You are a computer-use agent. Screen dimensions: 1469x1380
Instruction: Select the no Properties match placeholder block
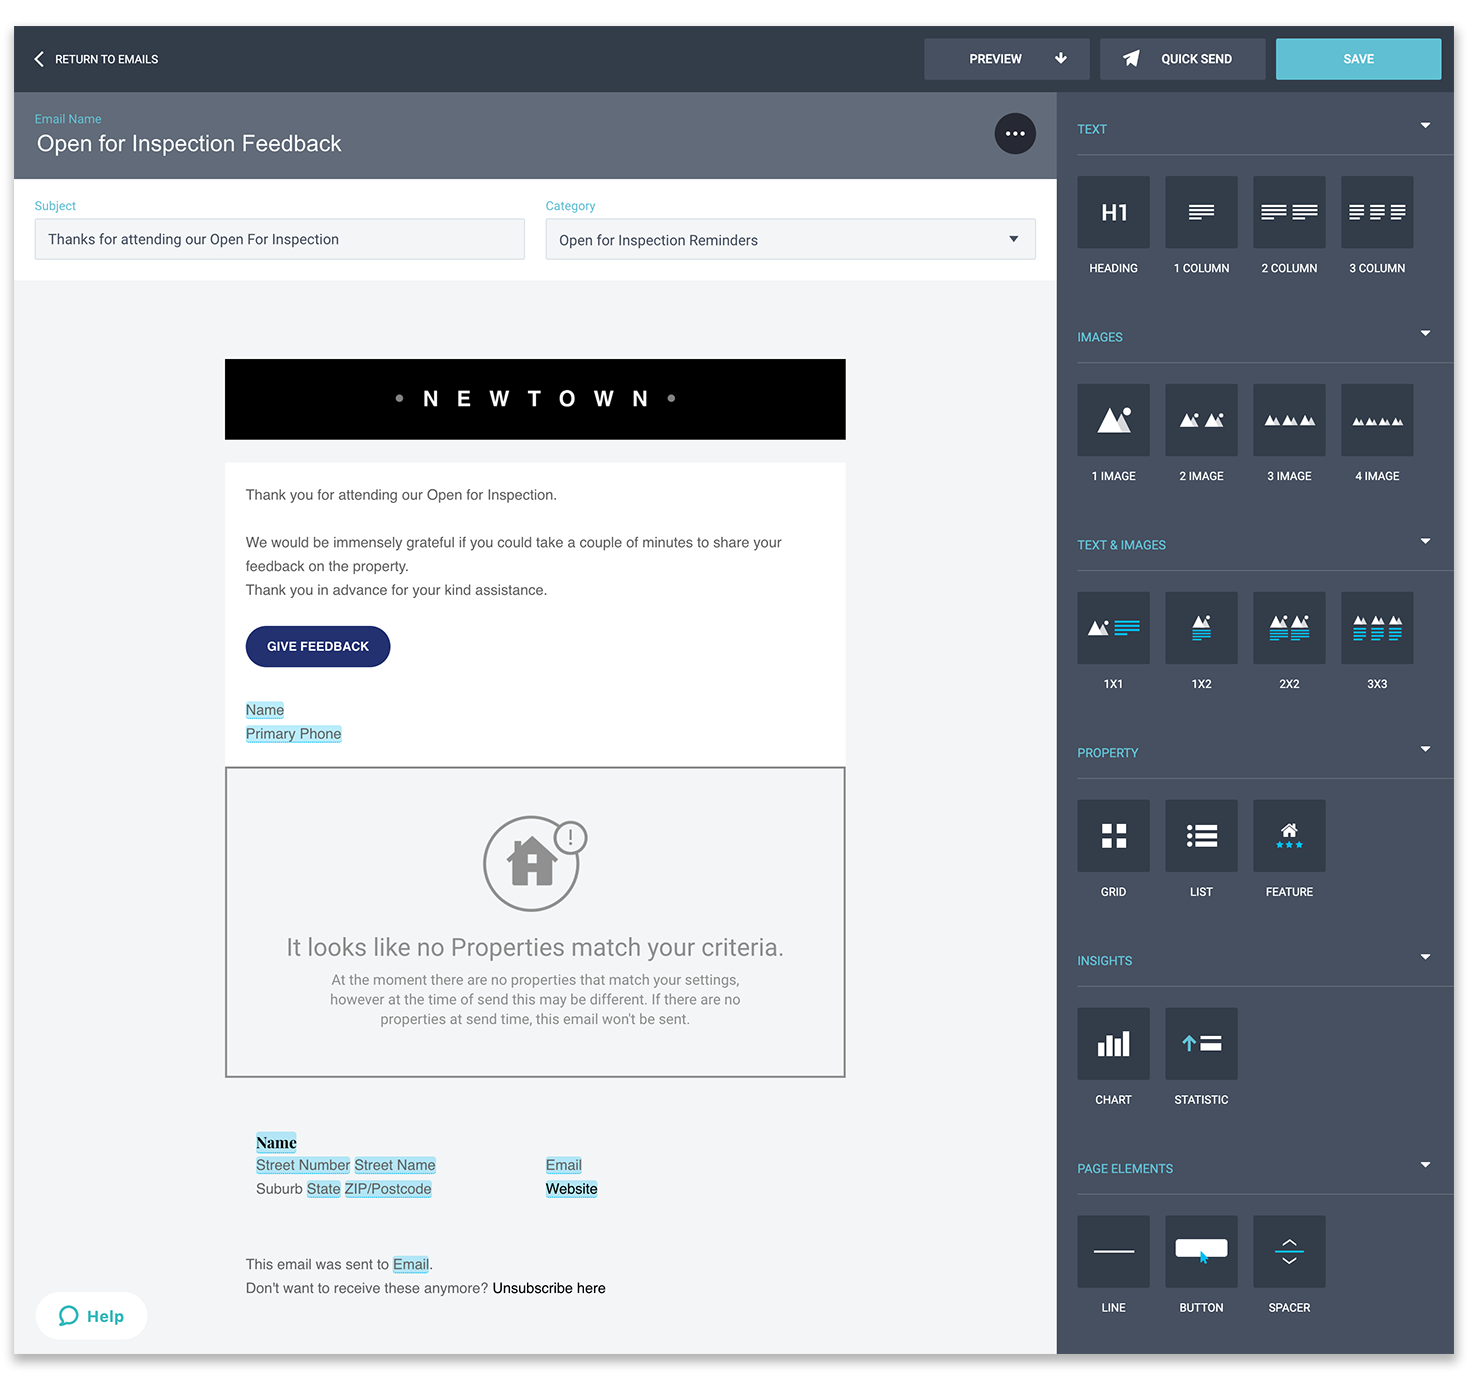pos(535,922)
